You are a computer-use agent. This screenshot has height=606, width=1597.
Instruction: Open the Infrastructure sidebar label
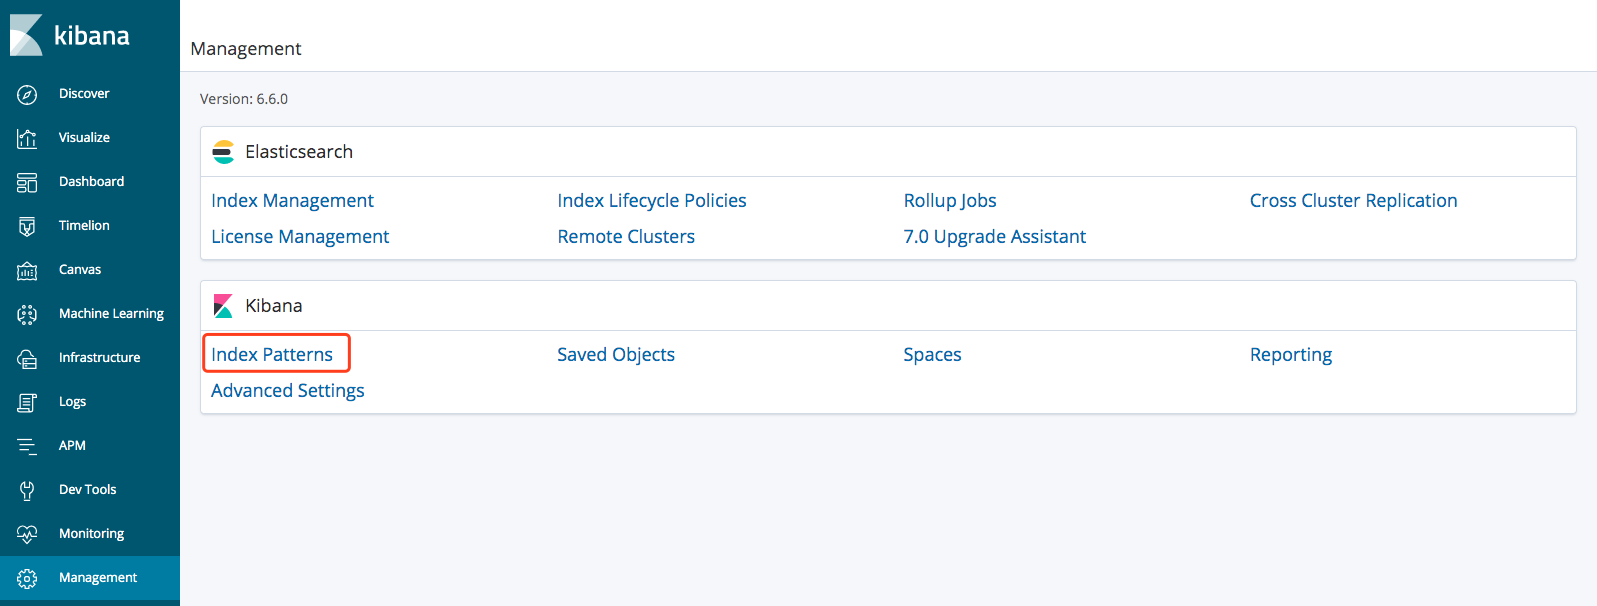99,358
